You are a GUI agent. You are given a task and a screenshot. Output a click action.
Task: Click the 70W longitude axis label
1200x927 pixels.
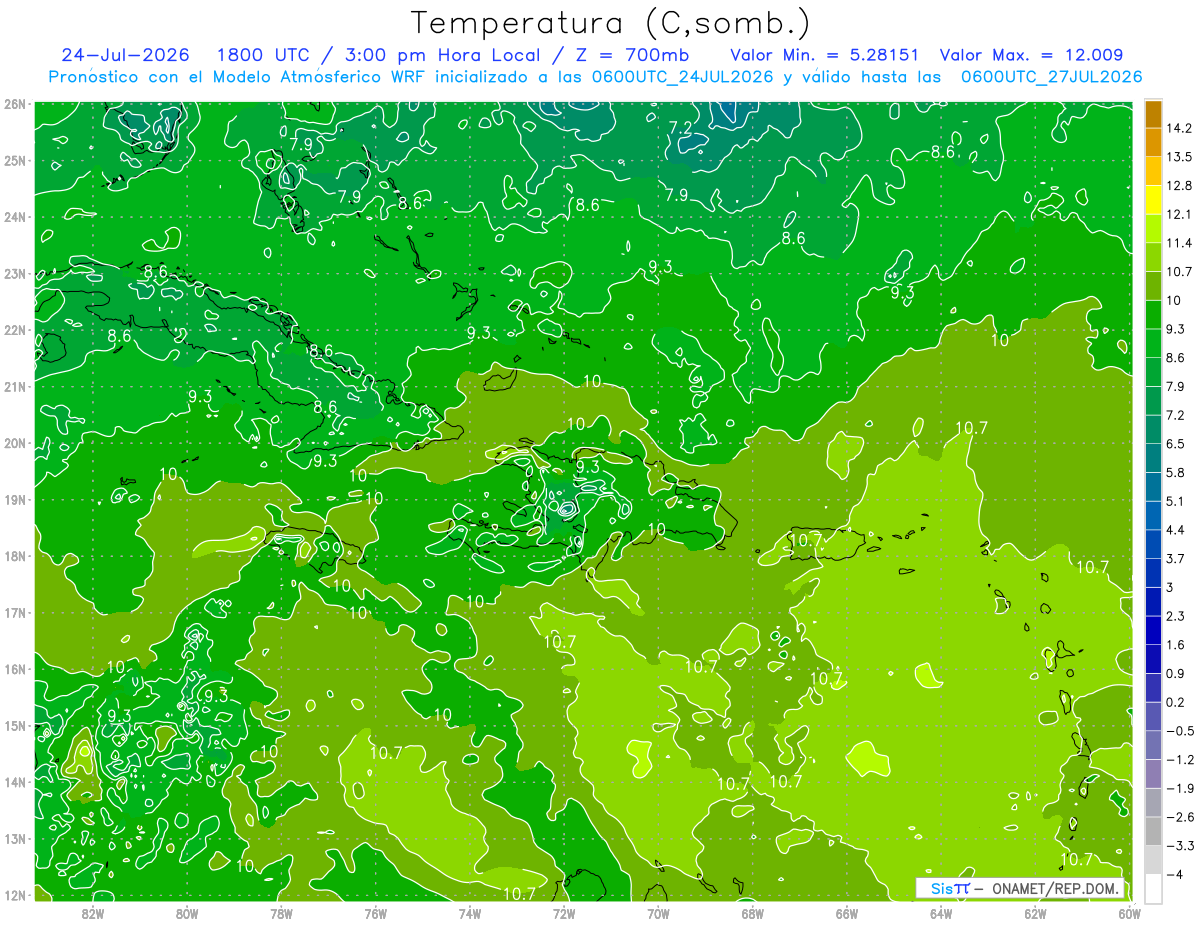pyautogui.click(x=658, y=913)
